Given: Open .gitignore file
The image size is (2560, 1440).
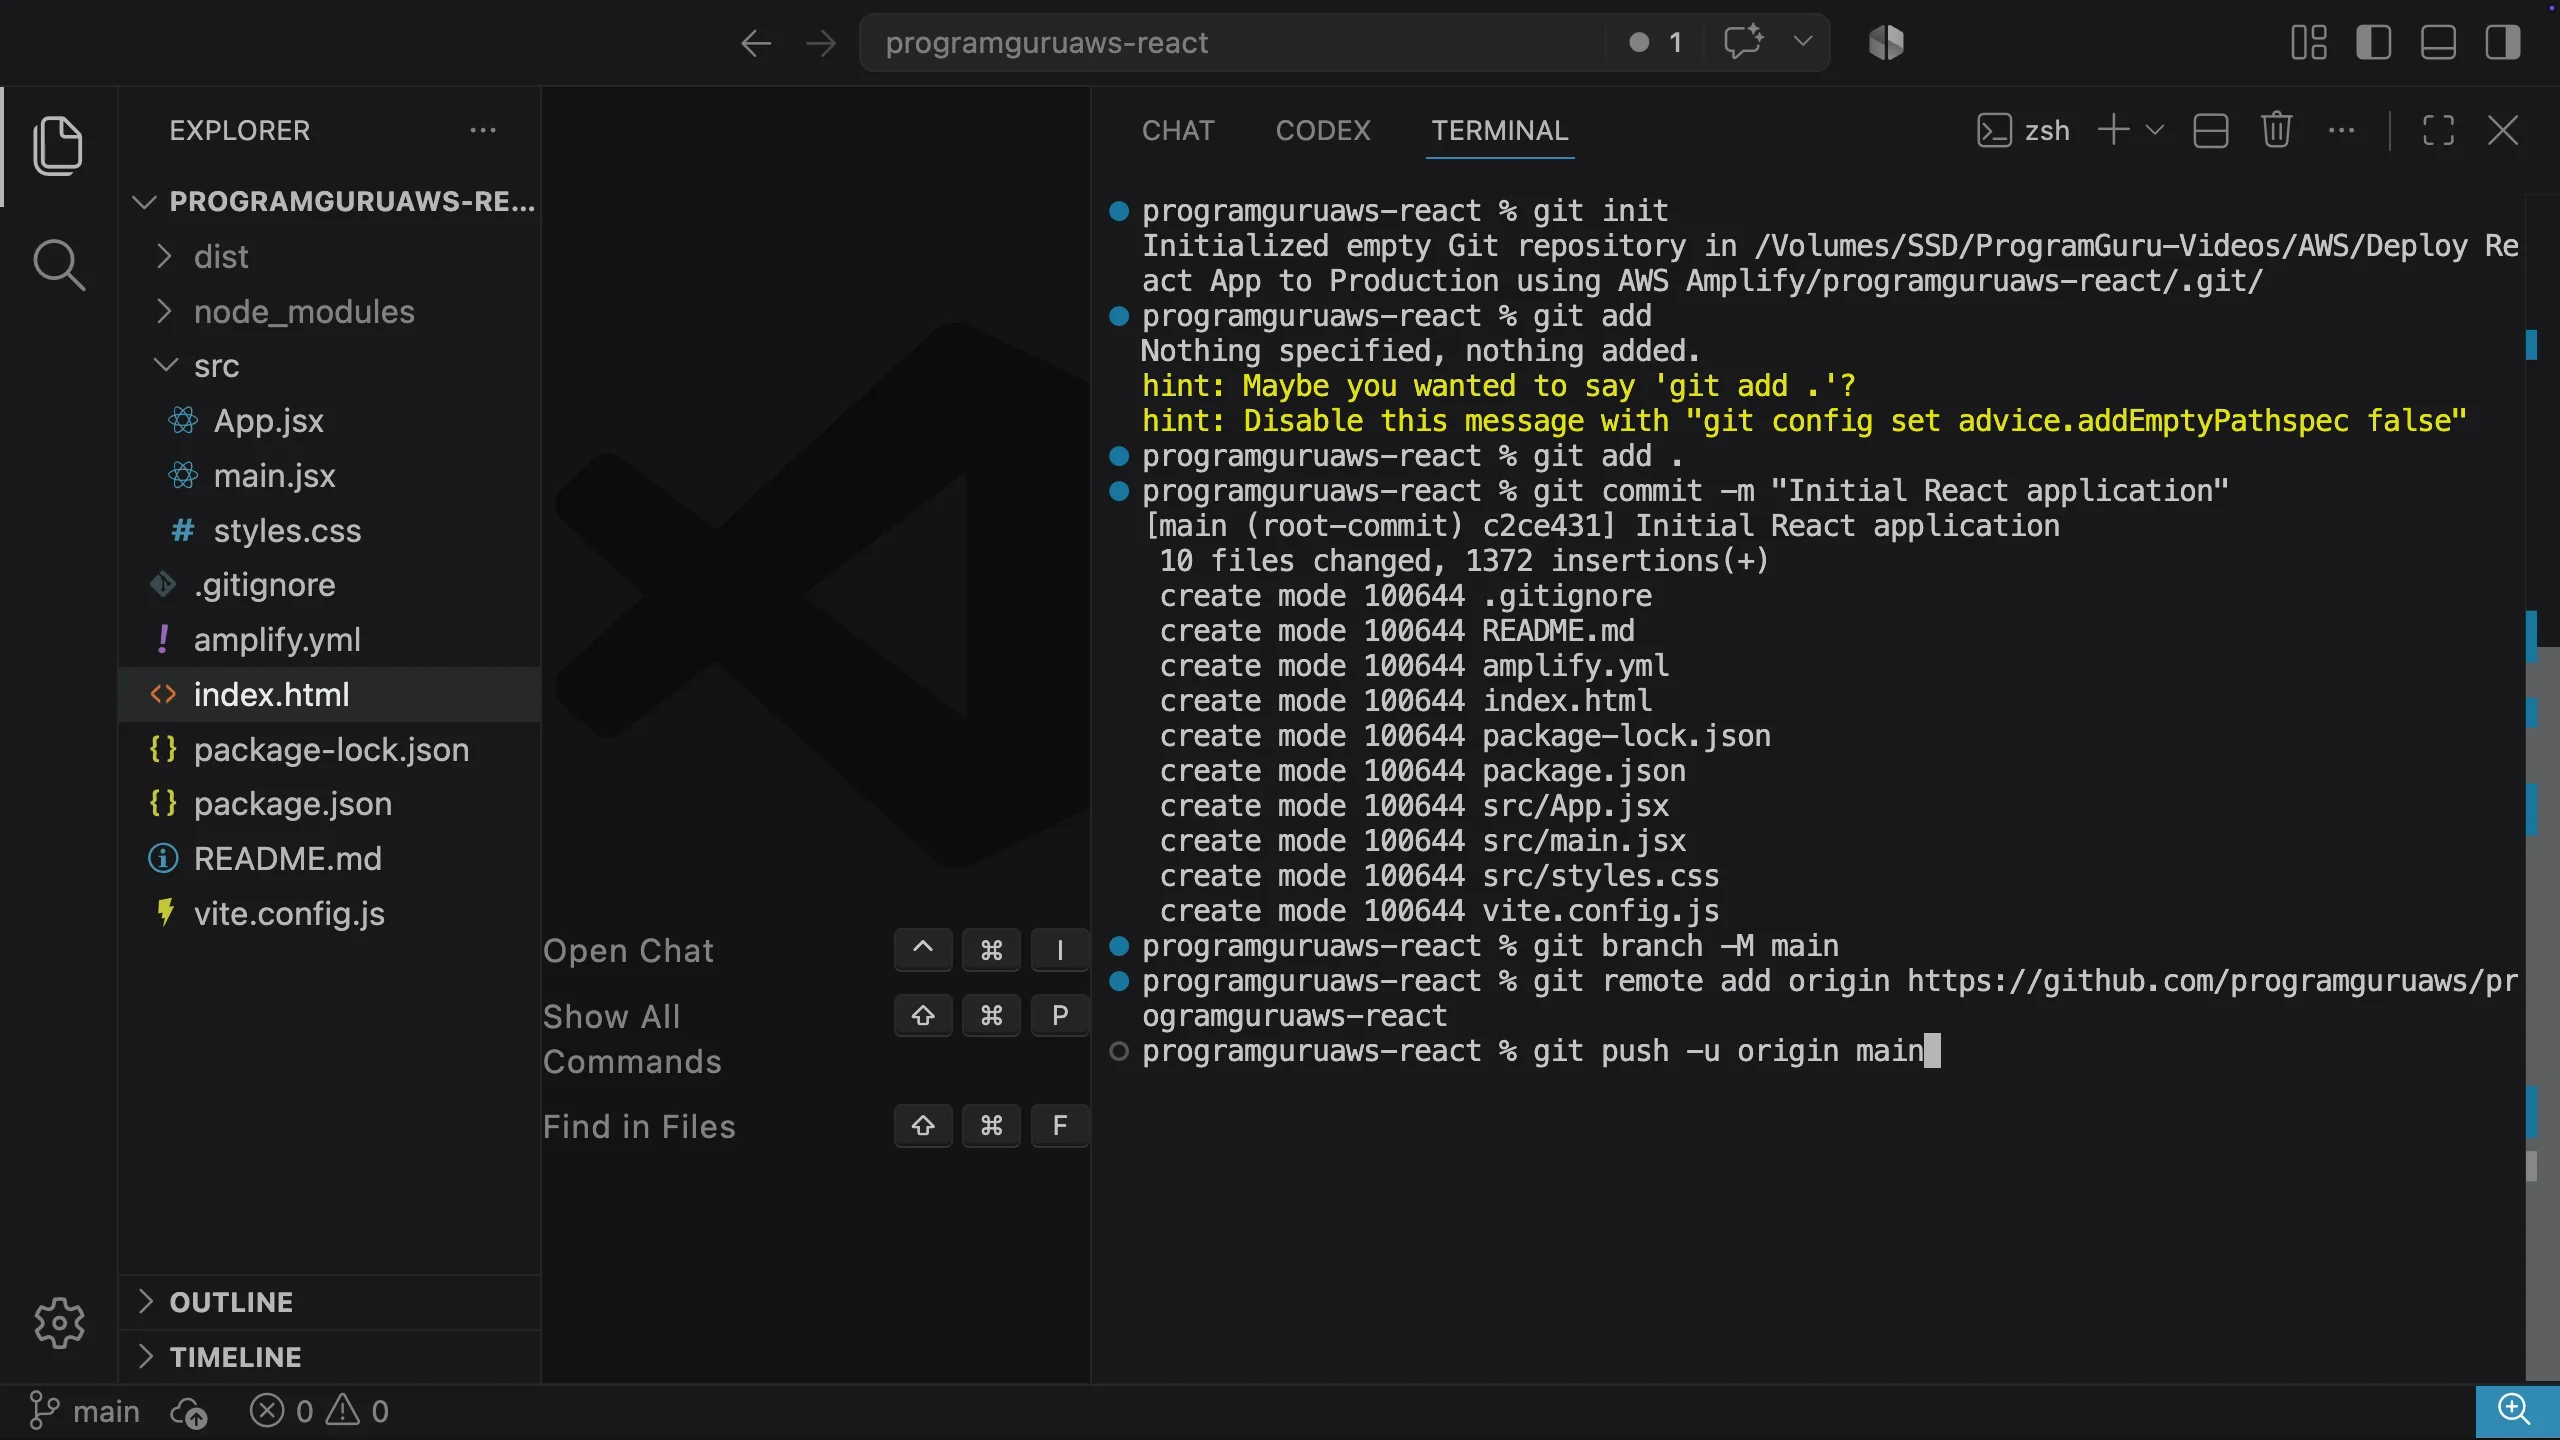Looking at the screenshot, I should pyautogui.click(x=330, y=585).
